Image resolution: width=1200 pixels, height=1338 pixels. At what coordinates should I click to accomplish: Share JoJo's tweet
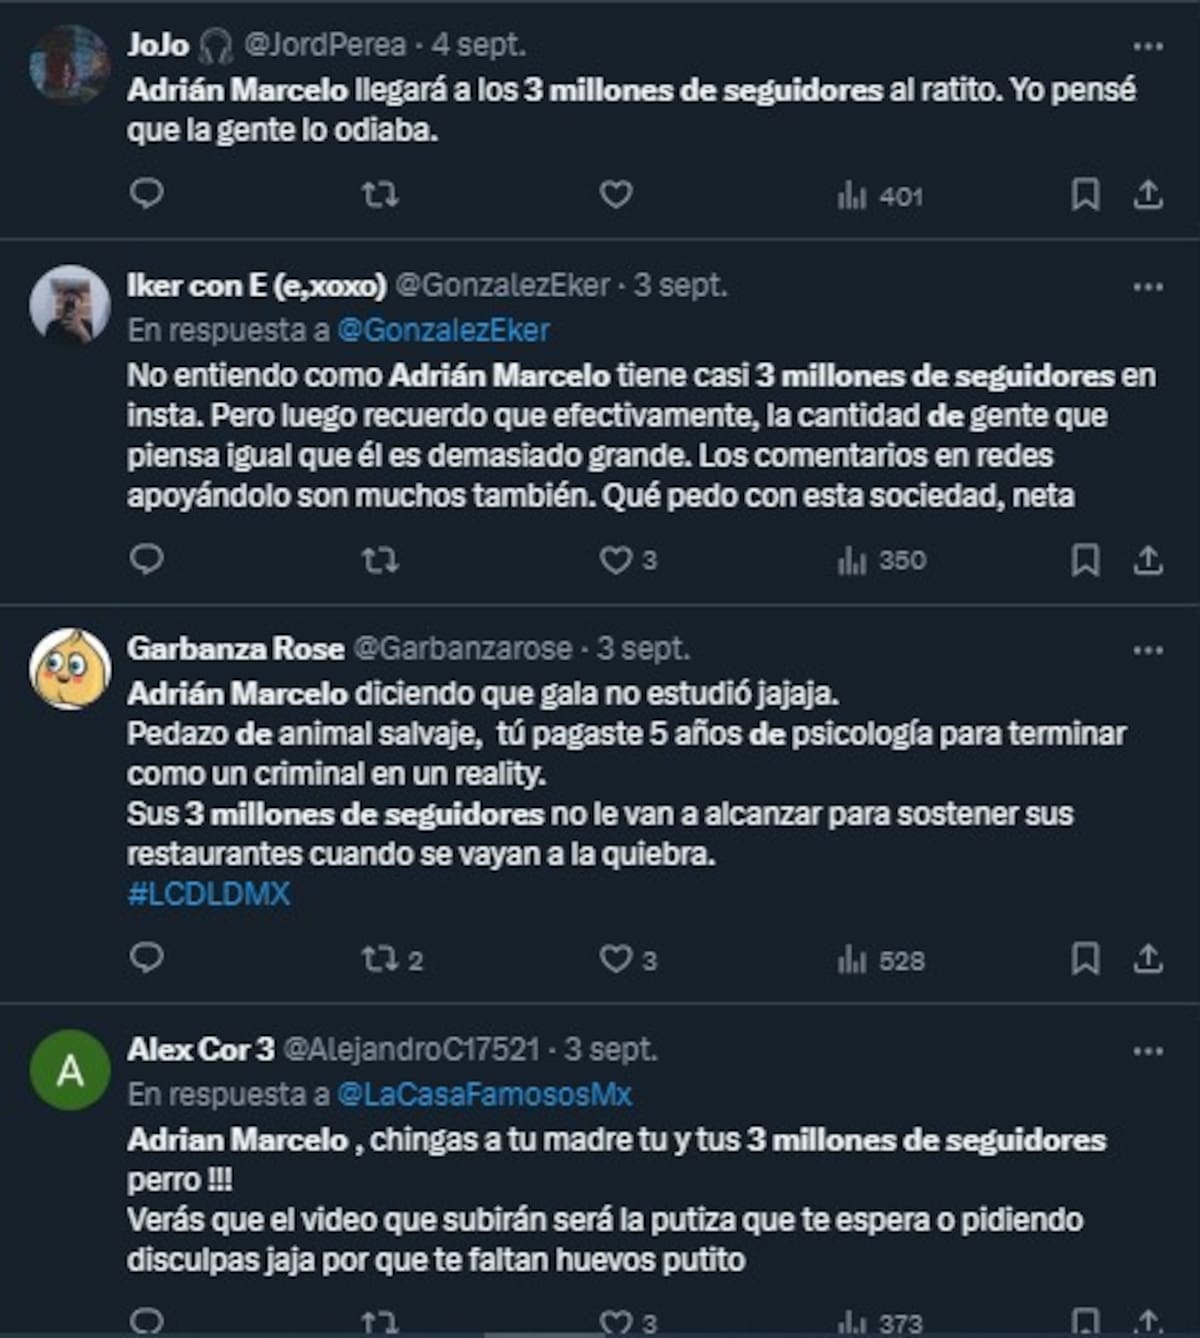point(1148,194)
